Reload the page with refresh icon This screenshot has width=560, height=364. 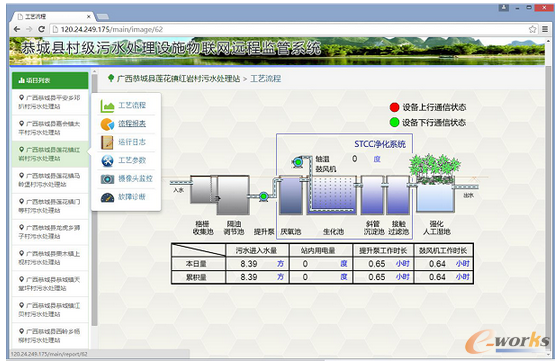(41, 29)
